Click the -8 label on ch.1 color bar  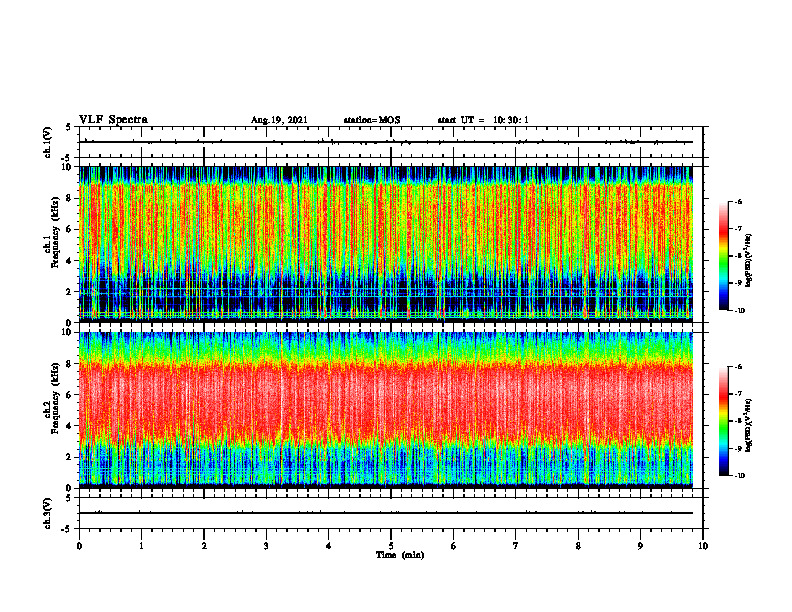tap(739, 256)
